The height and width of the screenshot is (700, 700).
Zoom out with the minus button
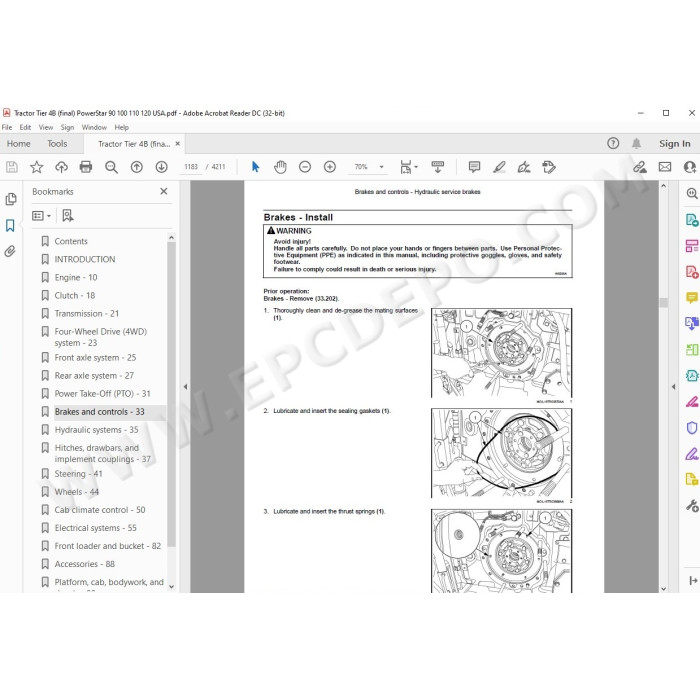(x=305, y=167)
